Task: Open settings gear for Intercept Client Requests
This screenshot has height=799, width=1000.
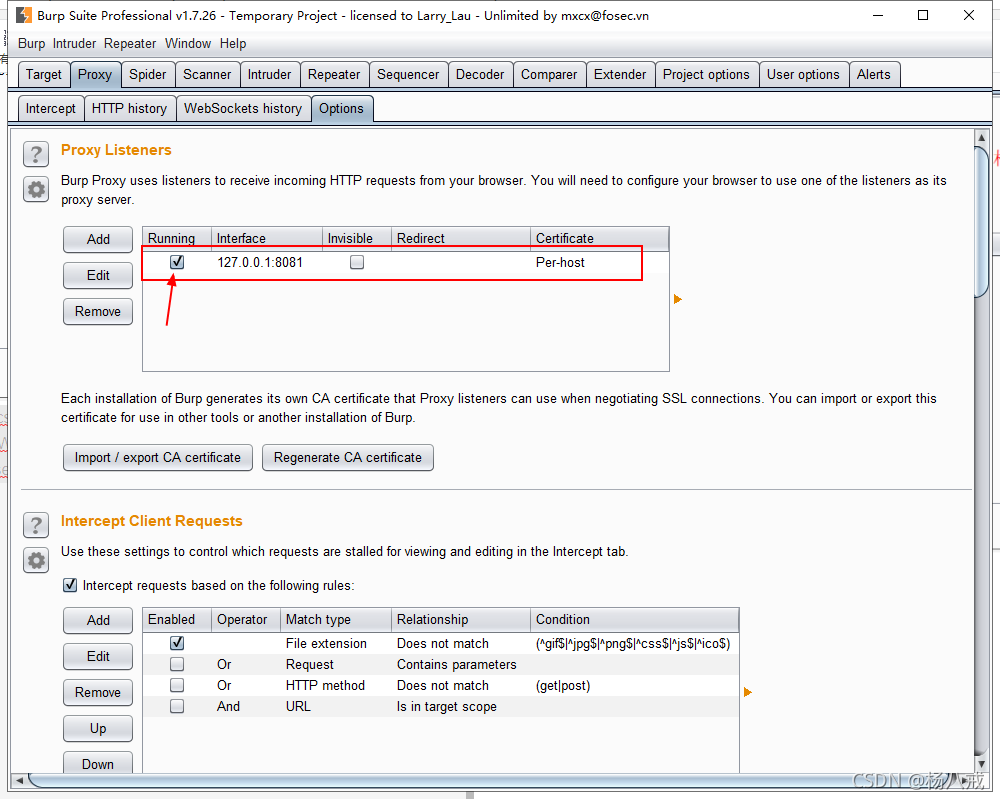Action: (36, 561)
